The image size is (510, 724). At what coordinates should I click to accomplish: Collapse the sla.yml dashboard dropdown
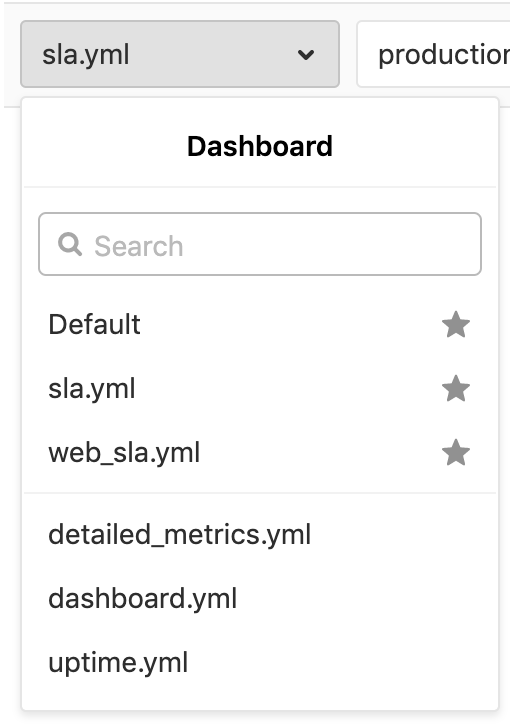point(180,54)
